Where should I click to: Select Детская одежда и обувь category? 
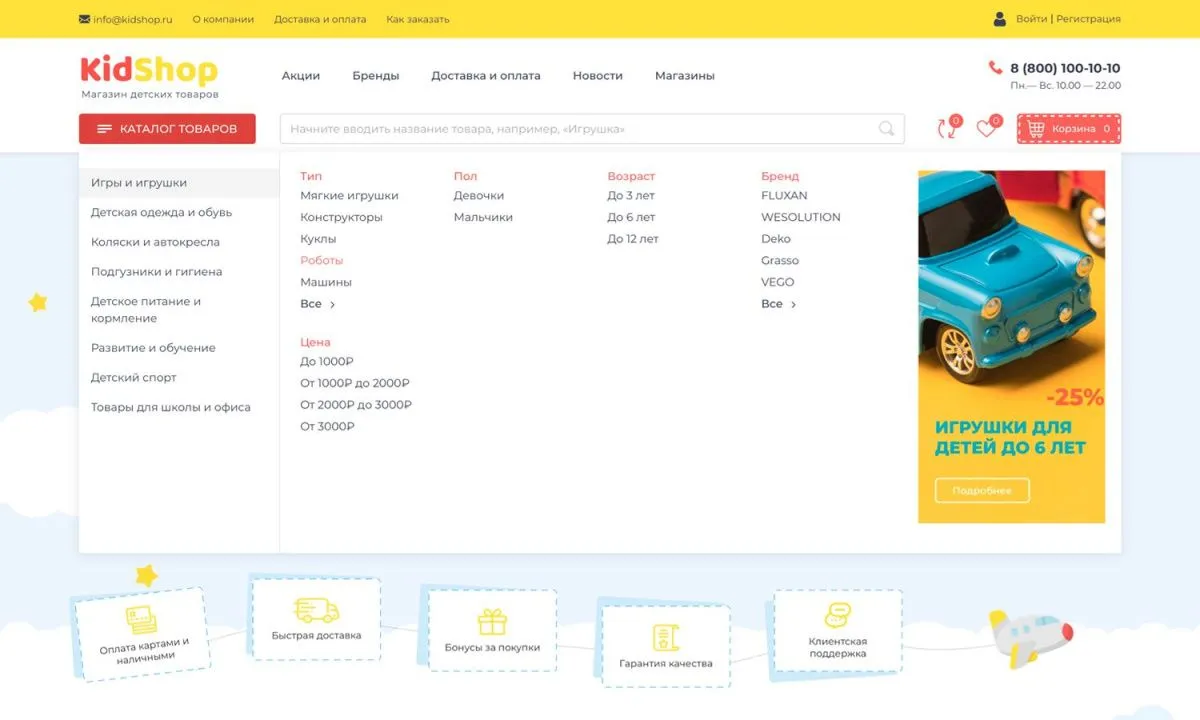[161, 213]
